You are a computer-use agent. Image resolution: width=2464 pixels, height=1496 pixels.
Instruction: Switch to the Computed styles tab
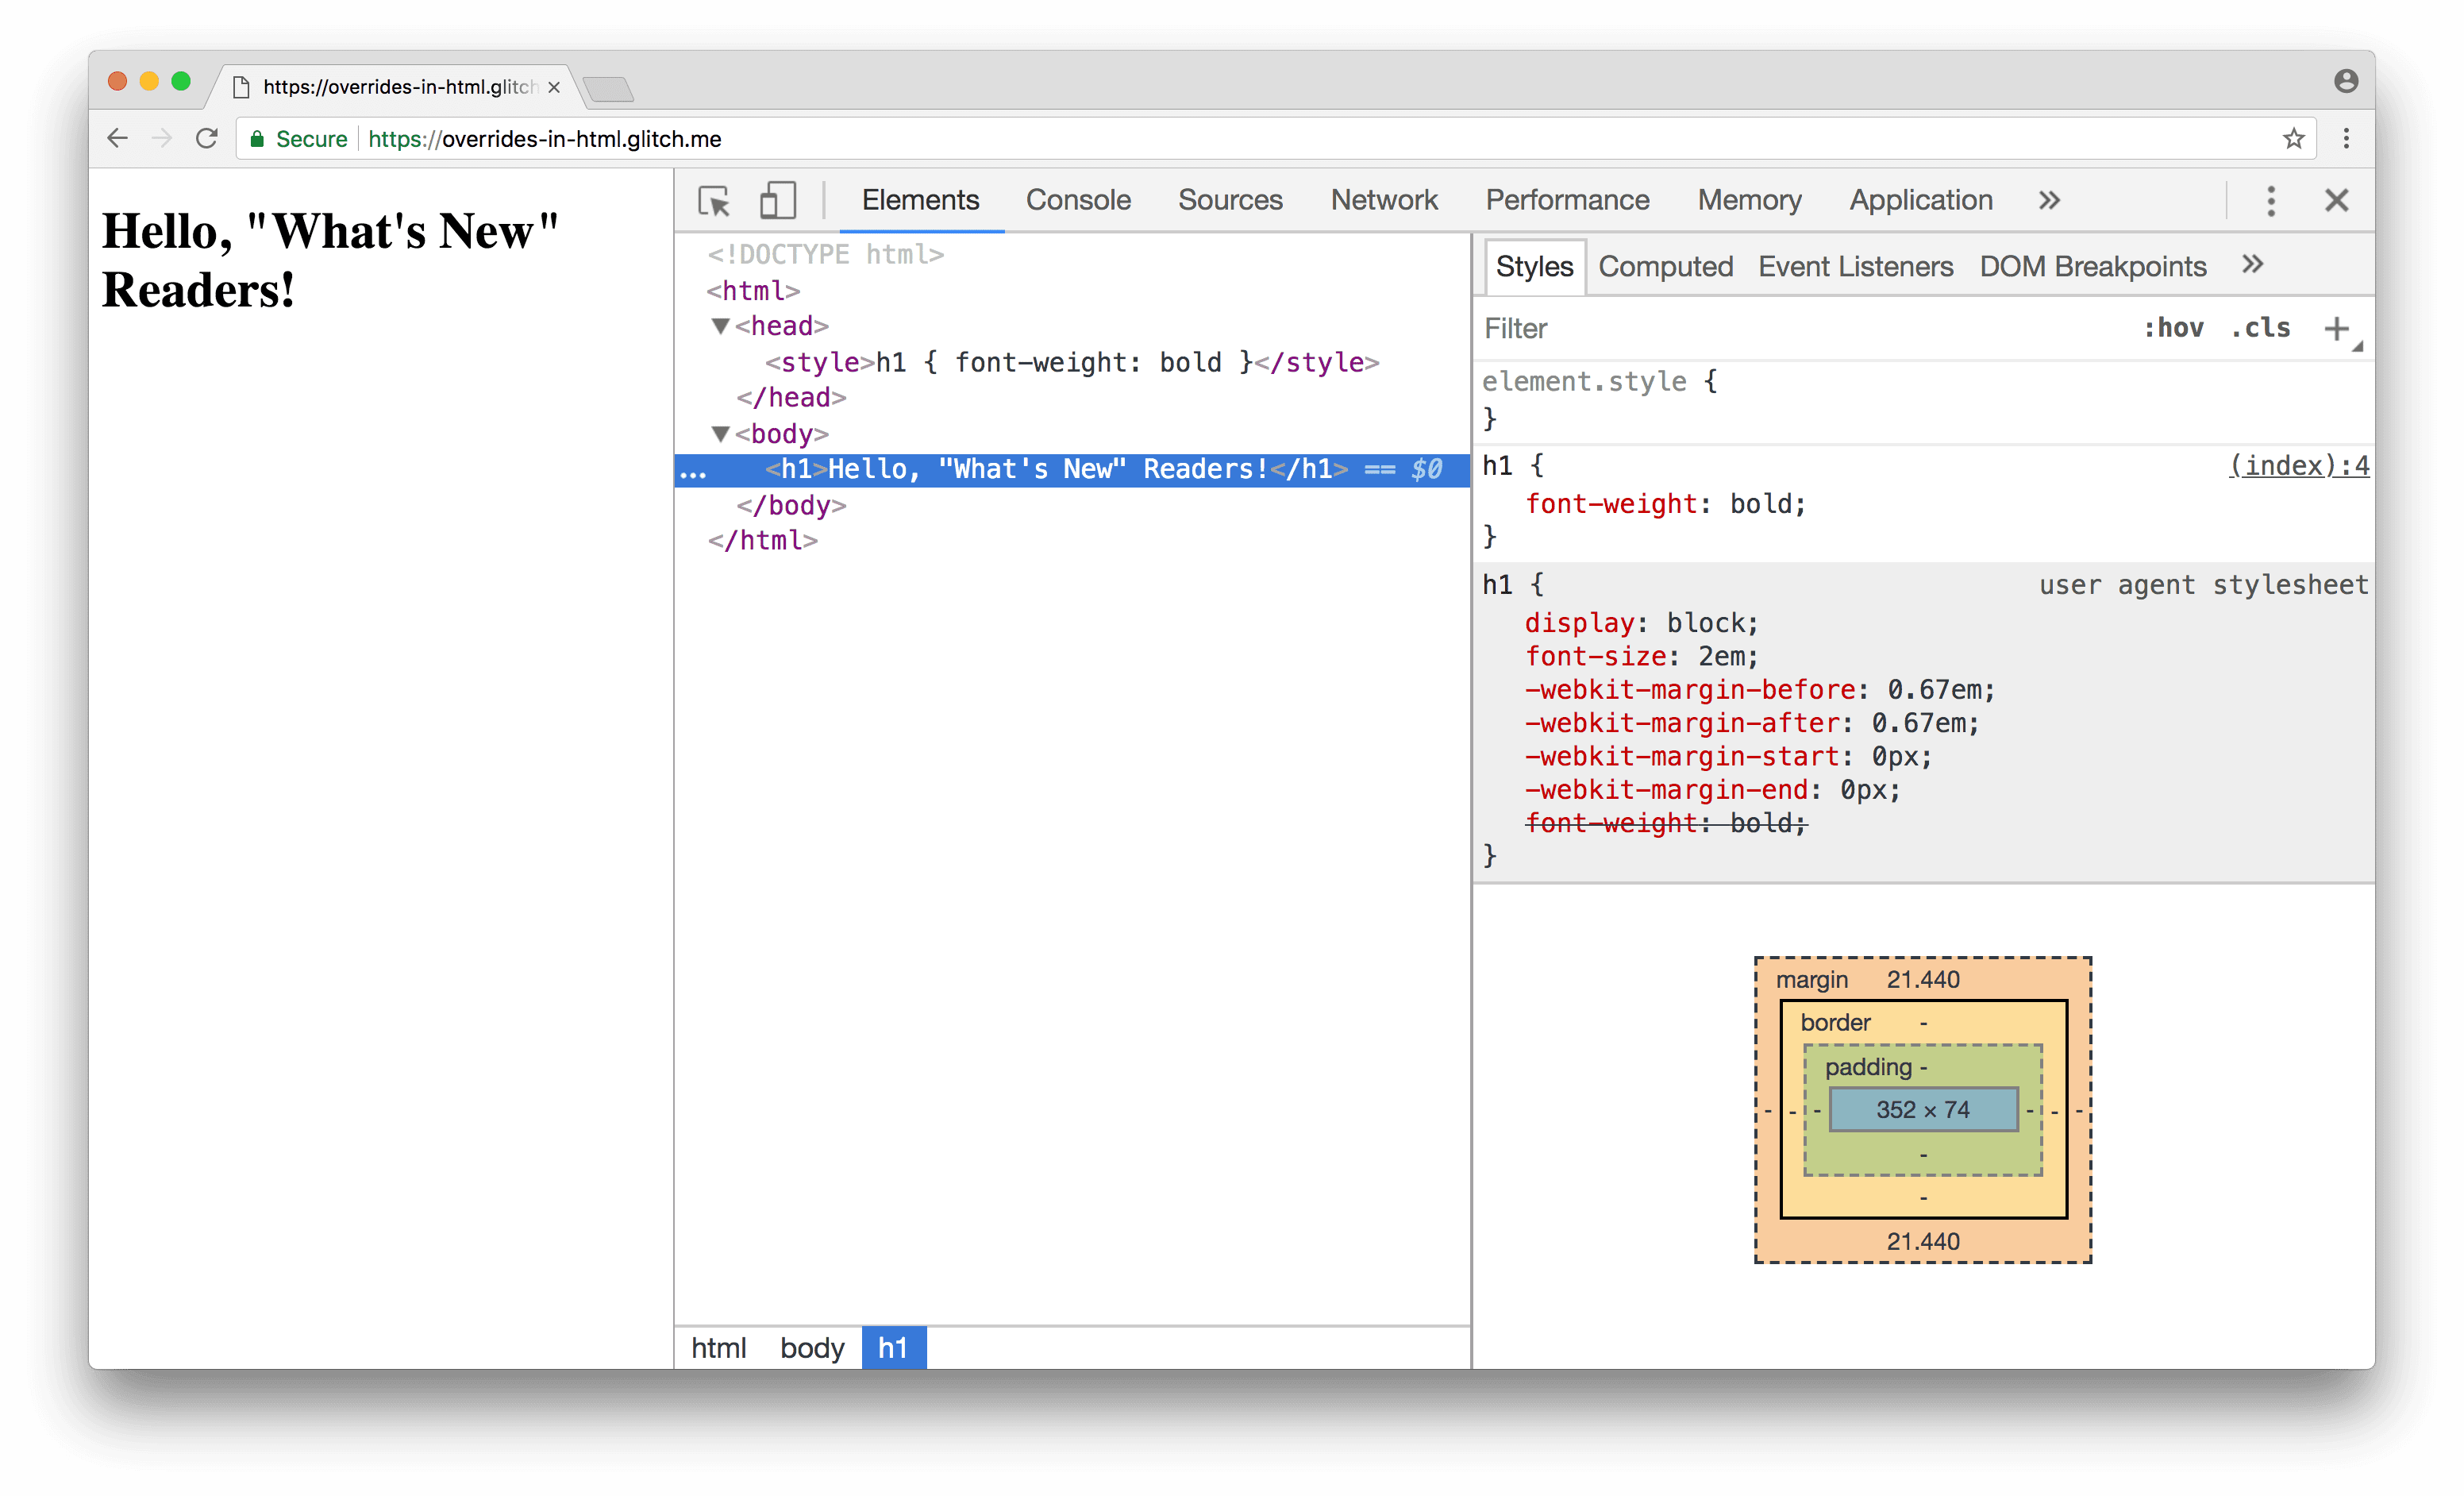click(1661, 268)
